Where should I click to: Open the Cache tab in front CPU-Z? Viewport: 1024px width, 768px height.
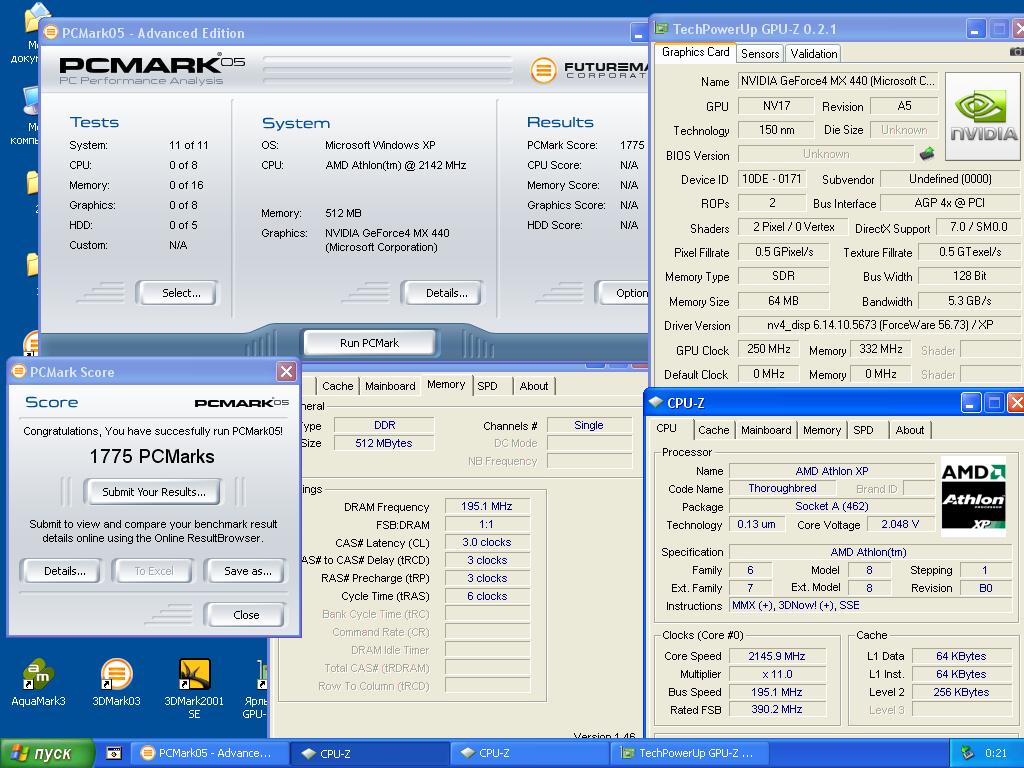pyautogui.click(x=713, y=430)
